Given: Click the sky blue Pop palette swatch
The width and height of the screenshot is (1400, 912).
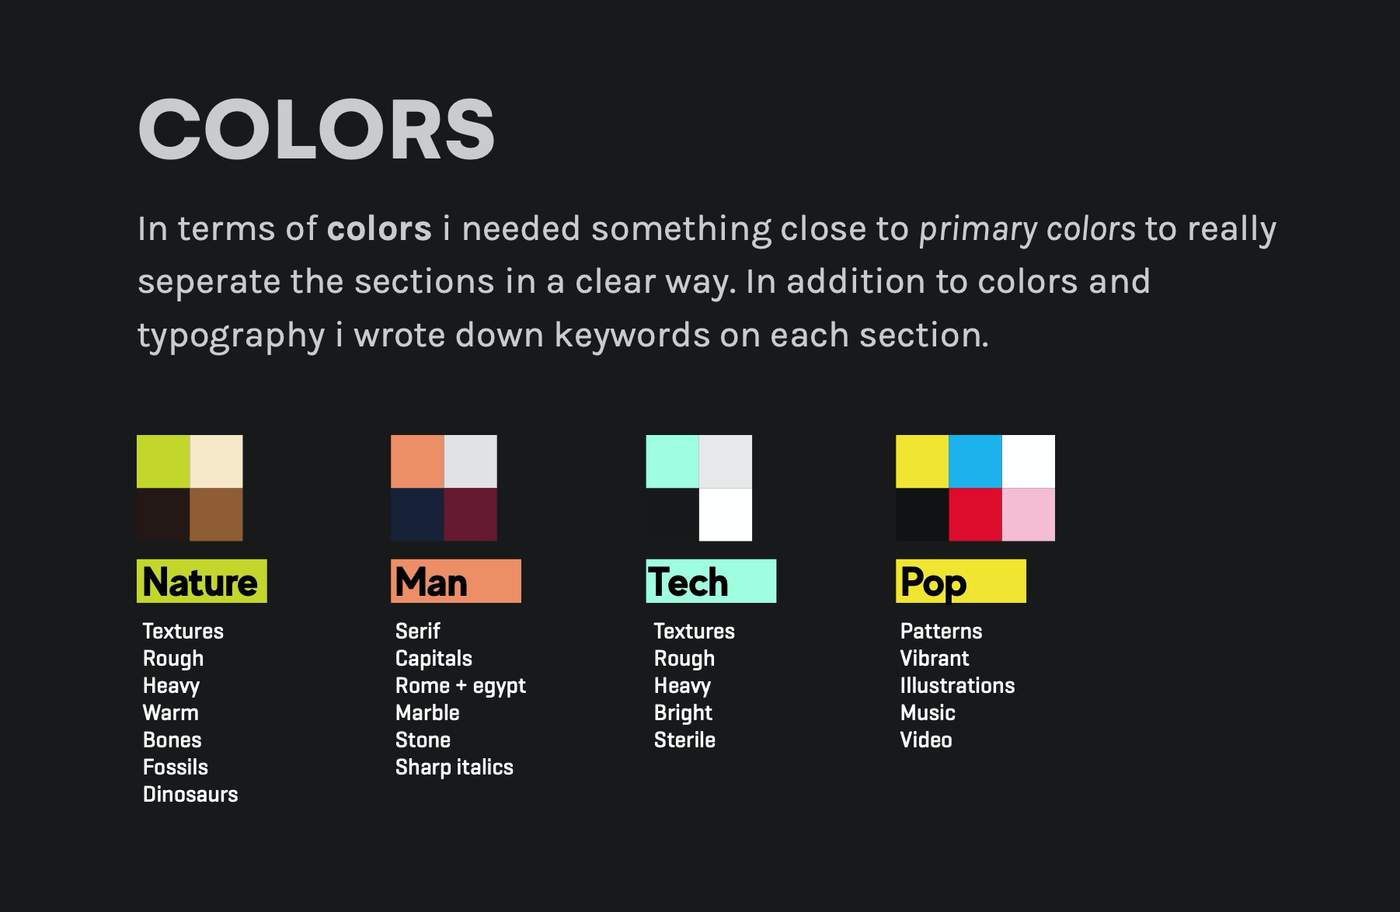Looking at the screenshot, I should 975,461.
